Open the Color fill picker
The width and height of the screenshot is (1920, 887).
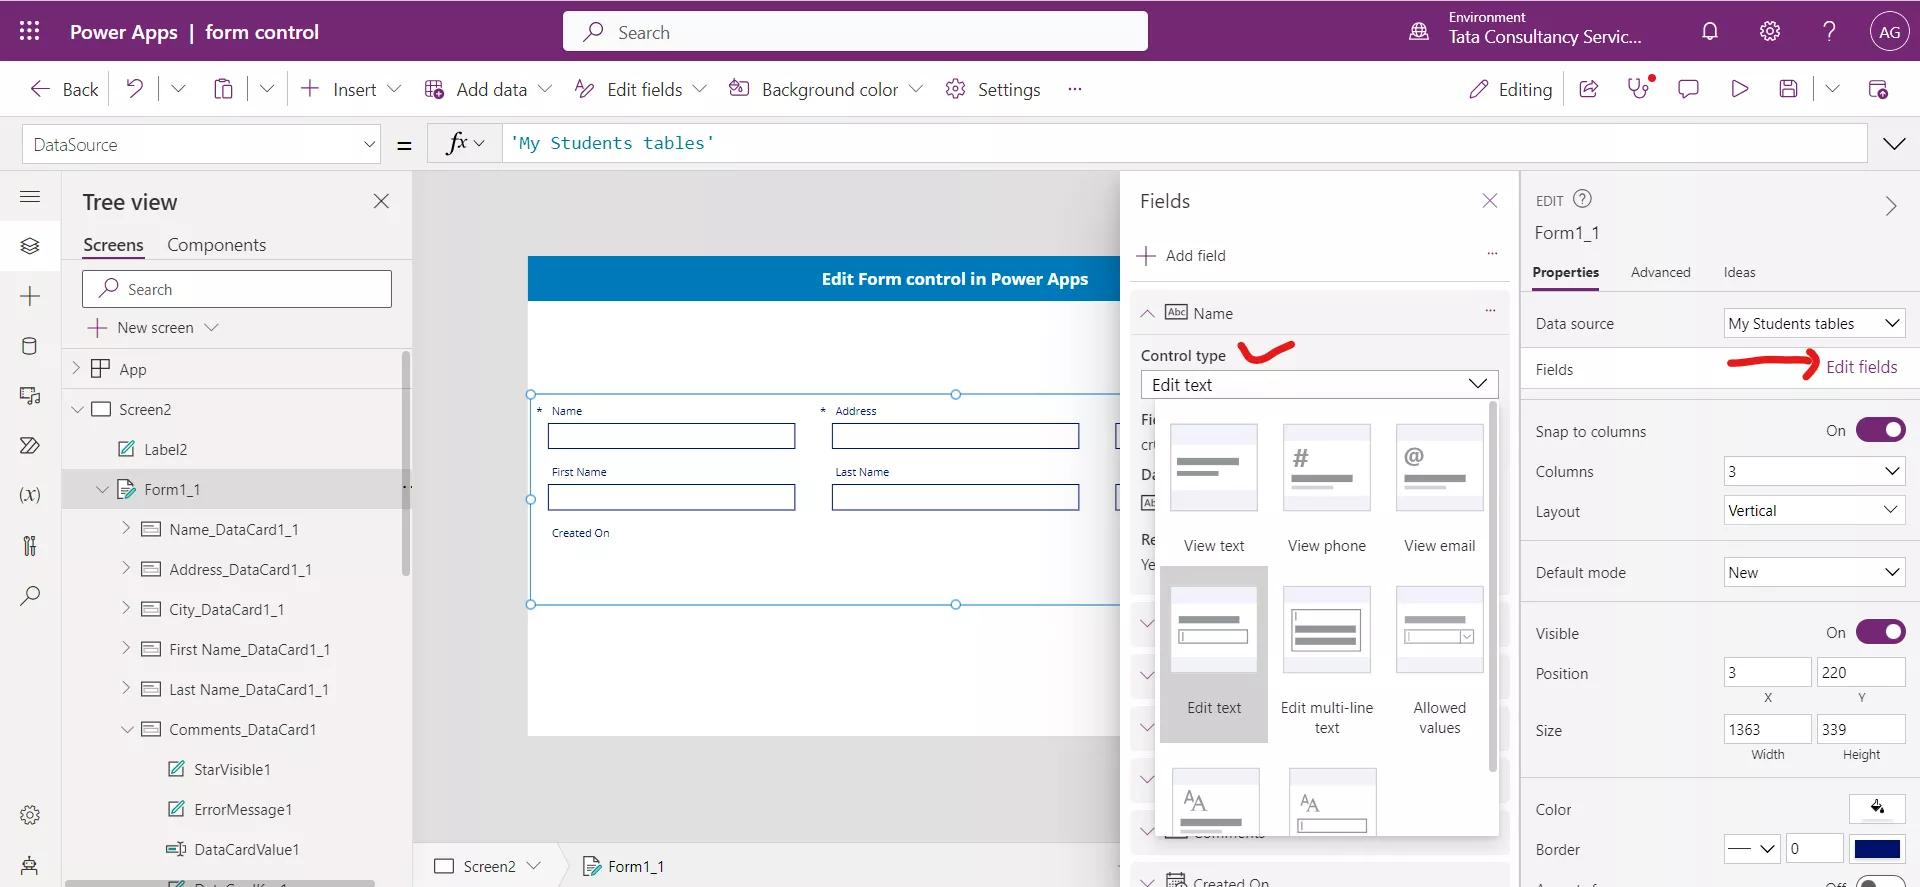[x=1877, y=808]
